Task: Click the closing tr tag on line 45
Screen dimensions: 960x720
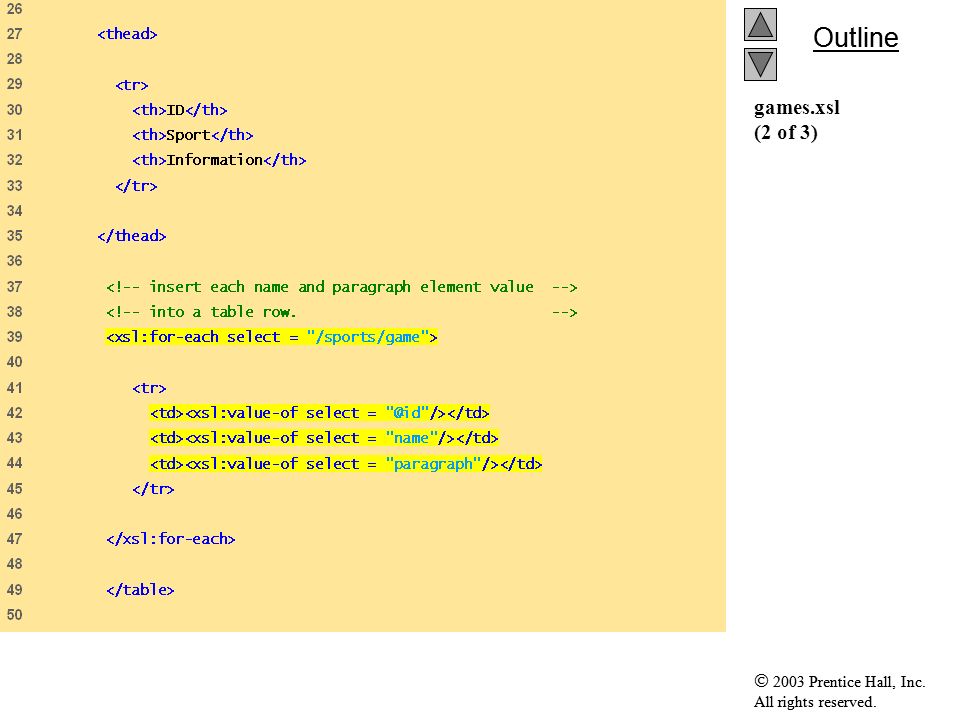Action: pos(153,489)
